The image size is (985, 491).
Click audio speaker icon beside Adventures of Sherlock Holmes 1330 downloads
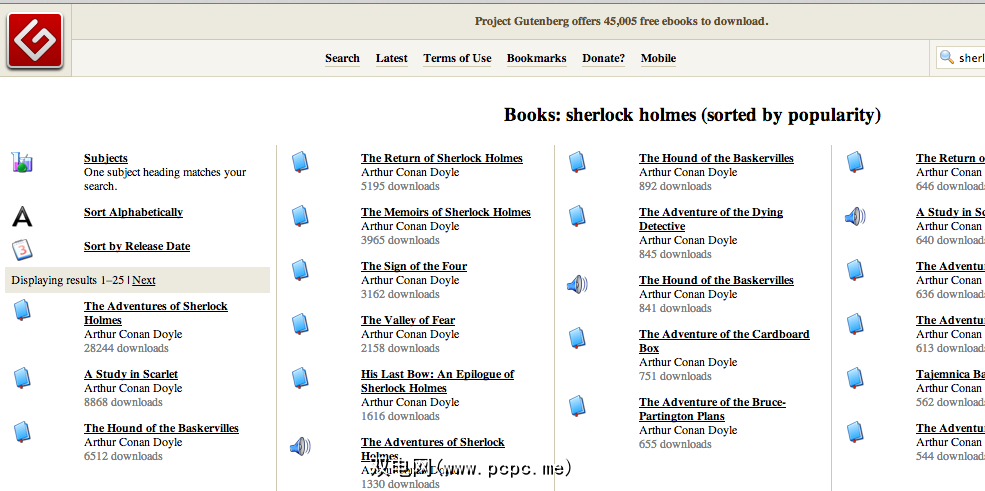[x=300, y=446]
